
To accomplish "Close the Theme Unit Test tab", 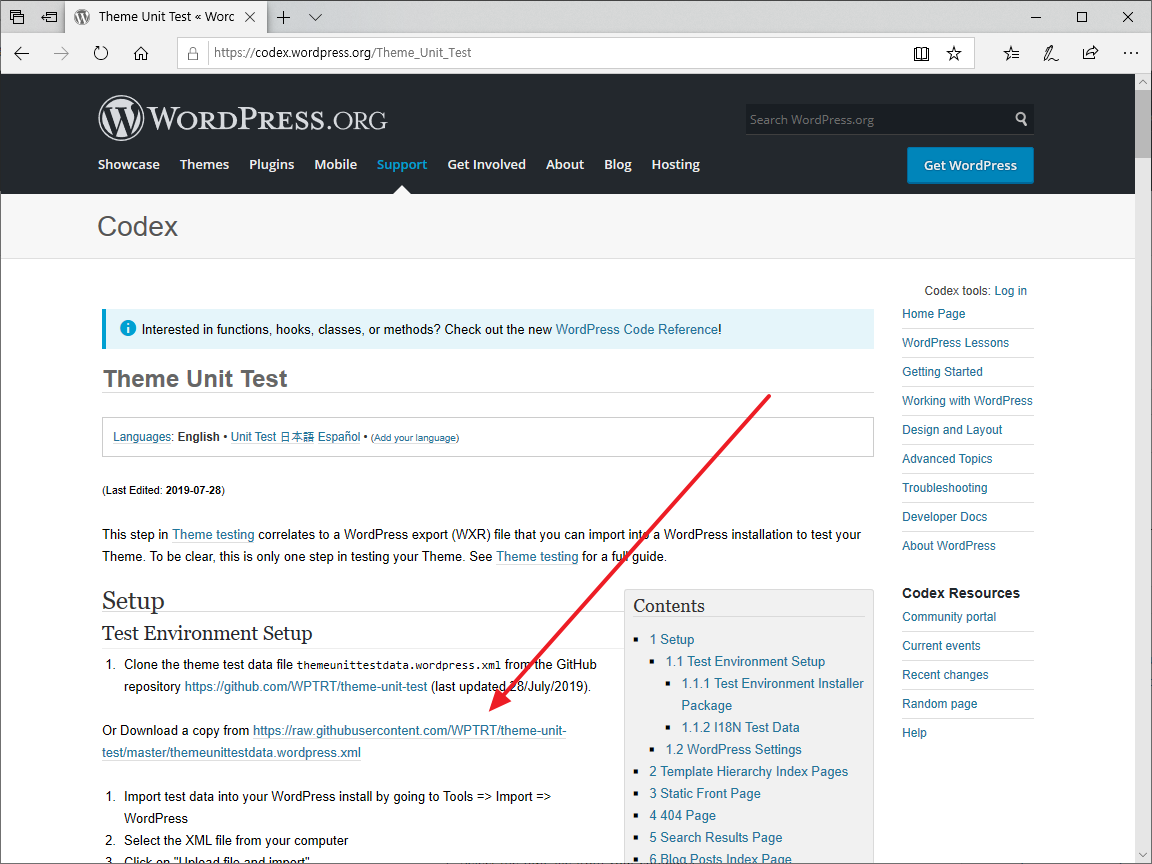I will point(250,17).
